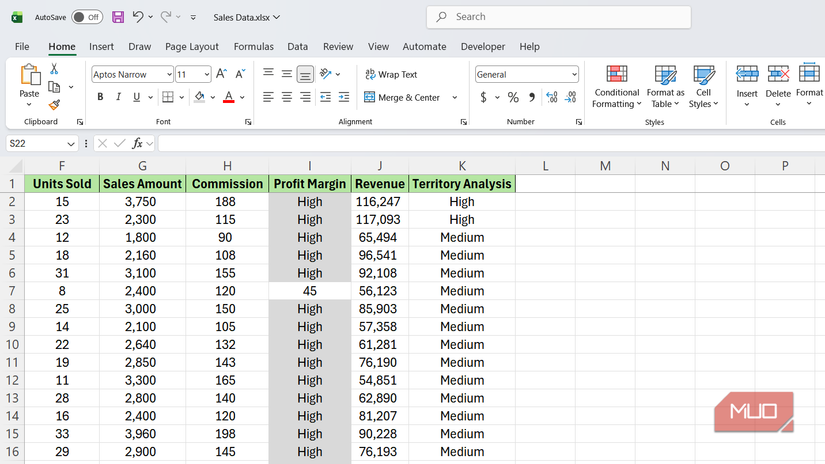Click Increase Decimal icon
The image size is (825, 464).
(x=552, y=97)
